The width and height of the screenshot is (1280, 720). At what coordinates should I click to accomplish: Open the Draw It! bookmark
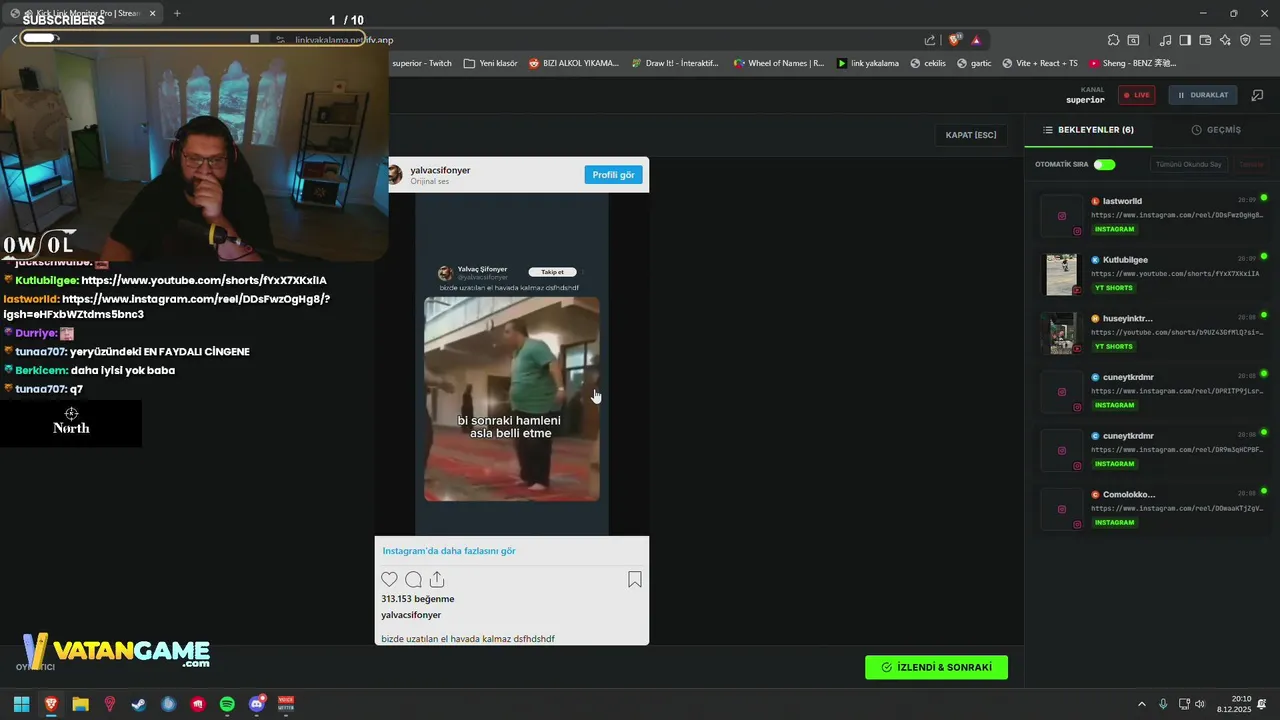(x=675, y=63)
